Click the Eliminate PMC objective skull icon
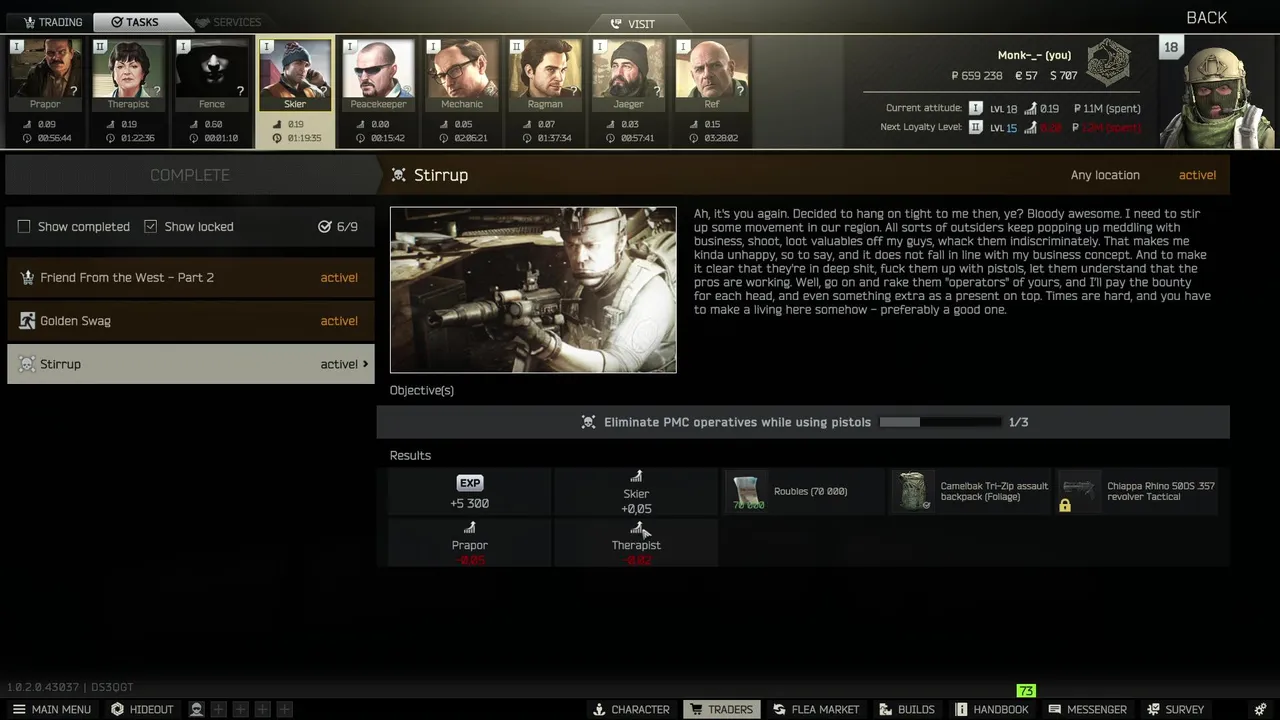The image size is (1280, 720). (589, 422)
